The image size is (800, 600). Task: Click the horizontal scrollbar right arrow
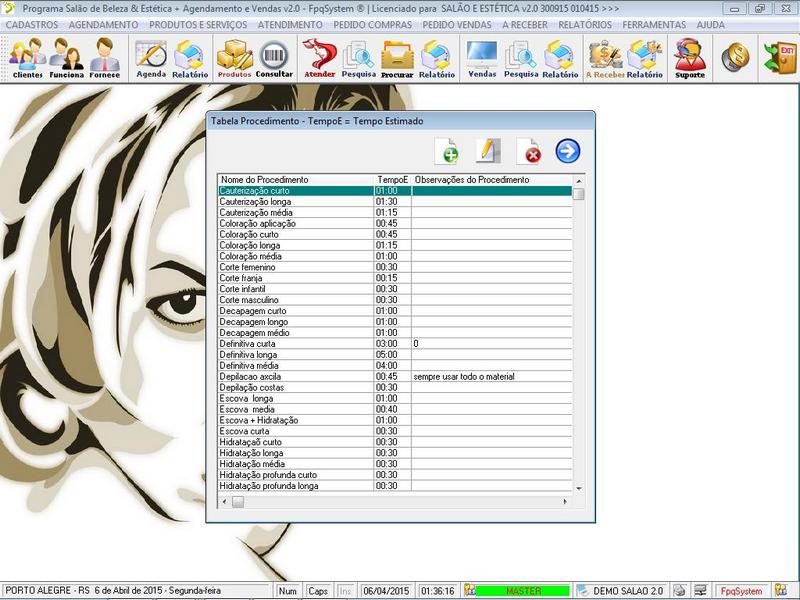point(565,502)
